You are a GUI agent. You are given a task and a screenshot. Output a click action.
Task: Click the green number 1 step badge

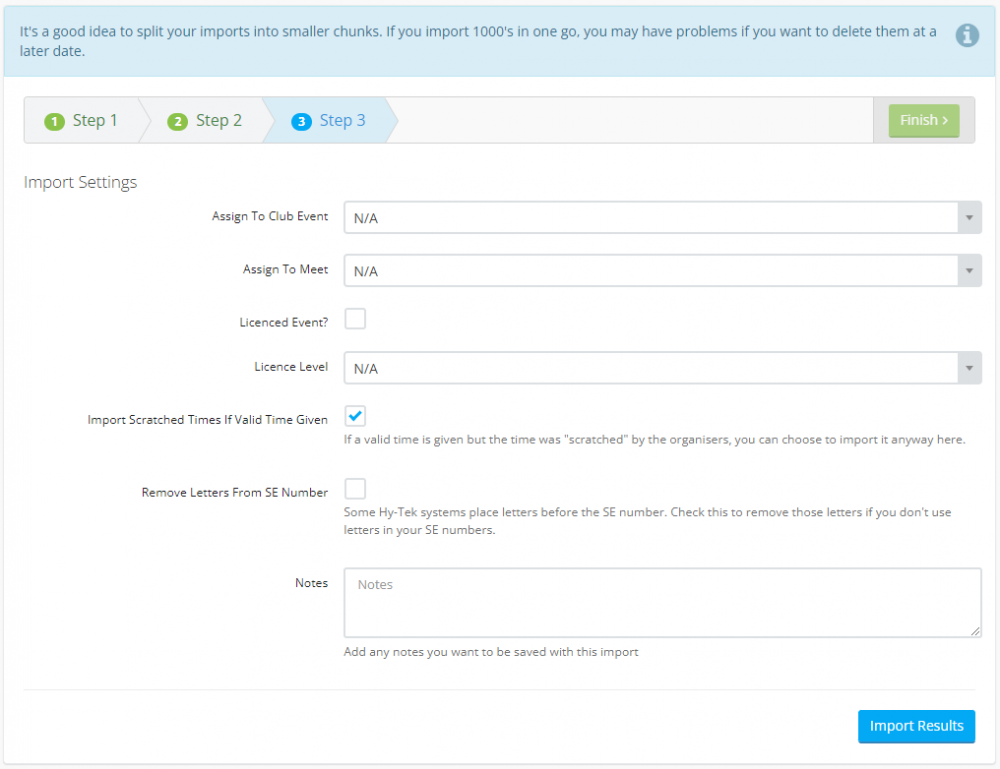54,121
